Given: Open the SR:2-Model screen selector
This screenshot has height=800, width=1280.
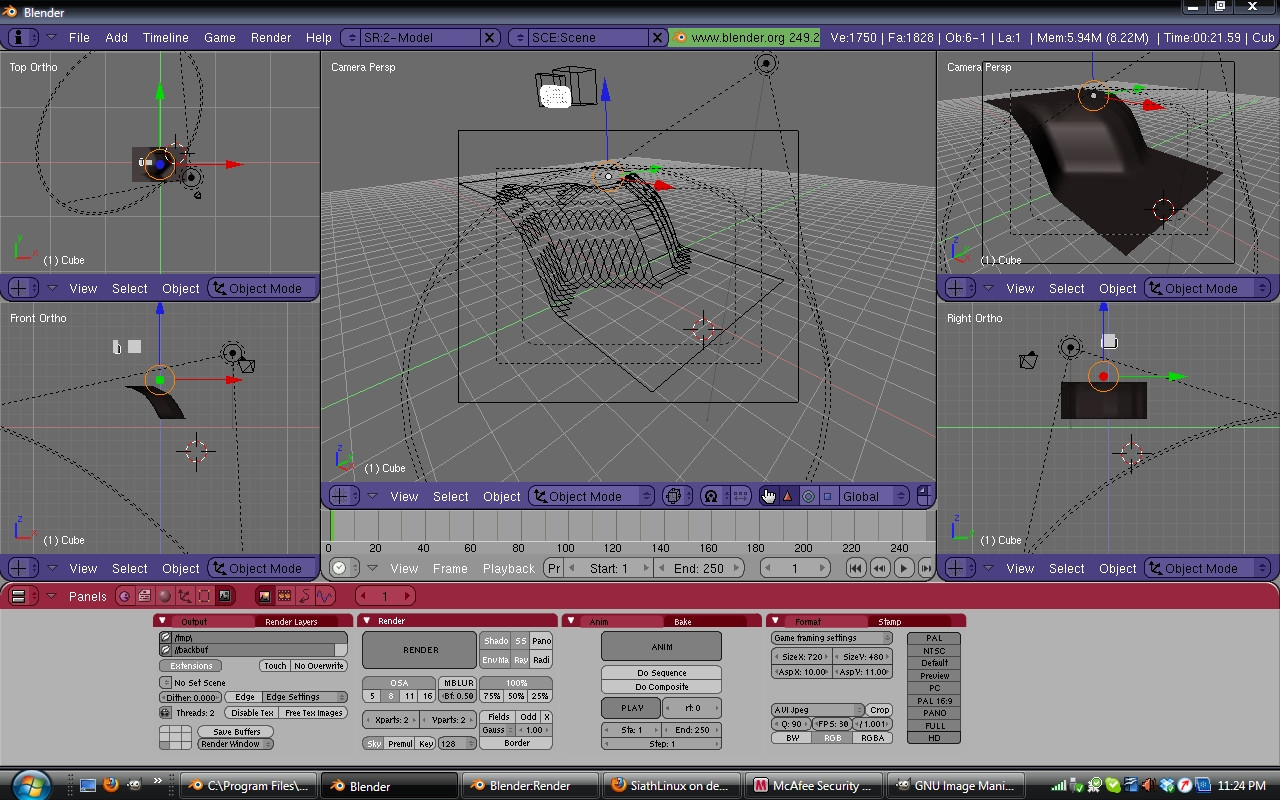Looking at the screenshot, I should point(419,37).
